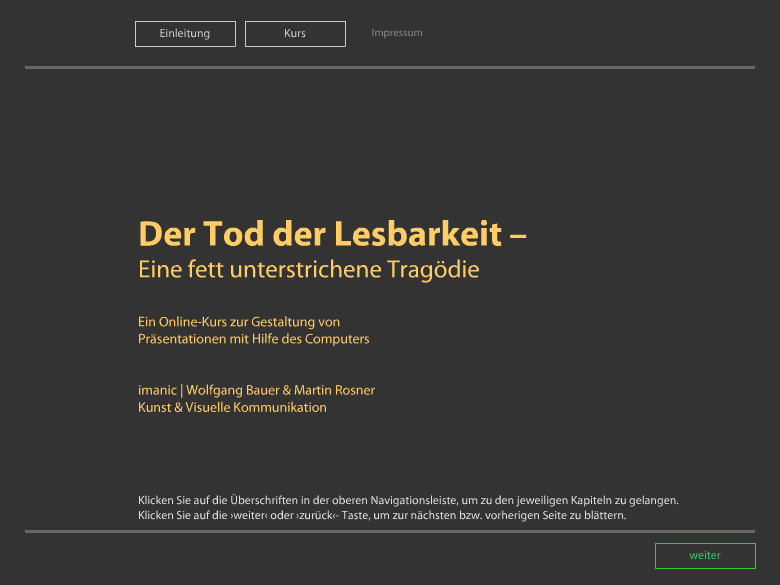Select the instruction line about the Navigationsleiste
Image resolution: width=780 pixels, height=585 pixels.
(x=408, y=500)
